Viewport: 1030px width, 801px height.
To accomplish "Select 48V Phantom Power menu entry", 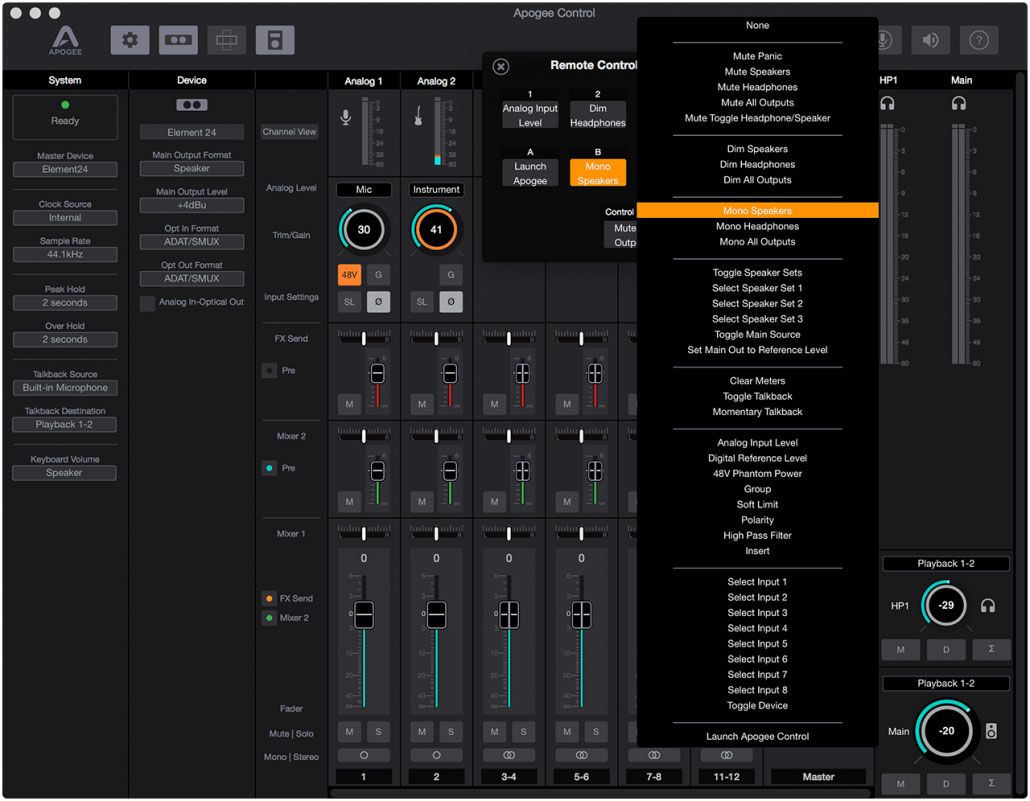I will (757, 474).
